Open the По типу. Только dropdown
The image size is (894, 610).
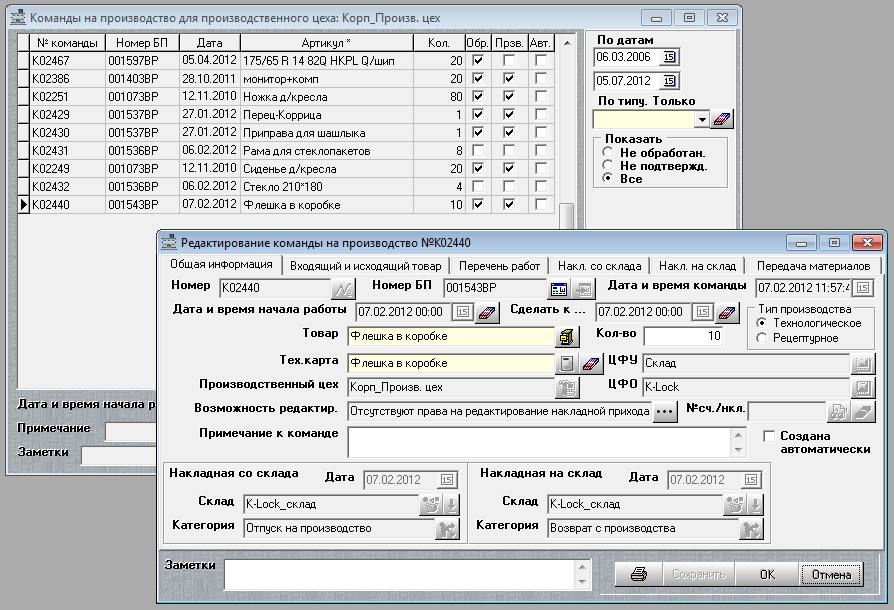(x=702, y=120)
